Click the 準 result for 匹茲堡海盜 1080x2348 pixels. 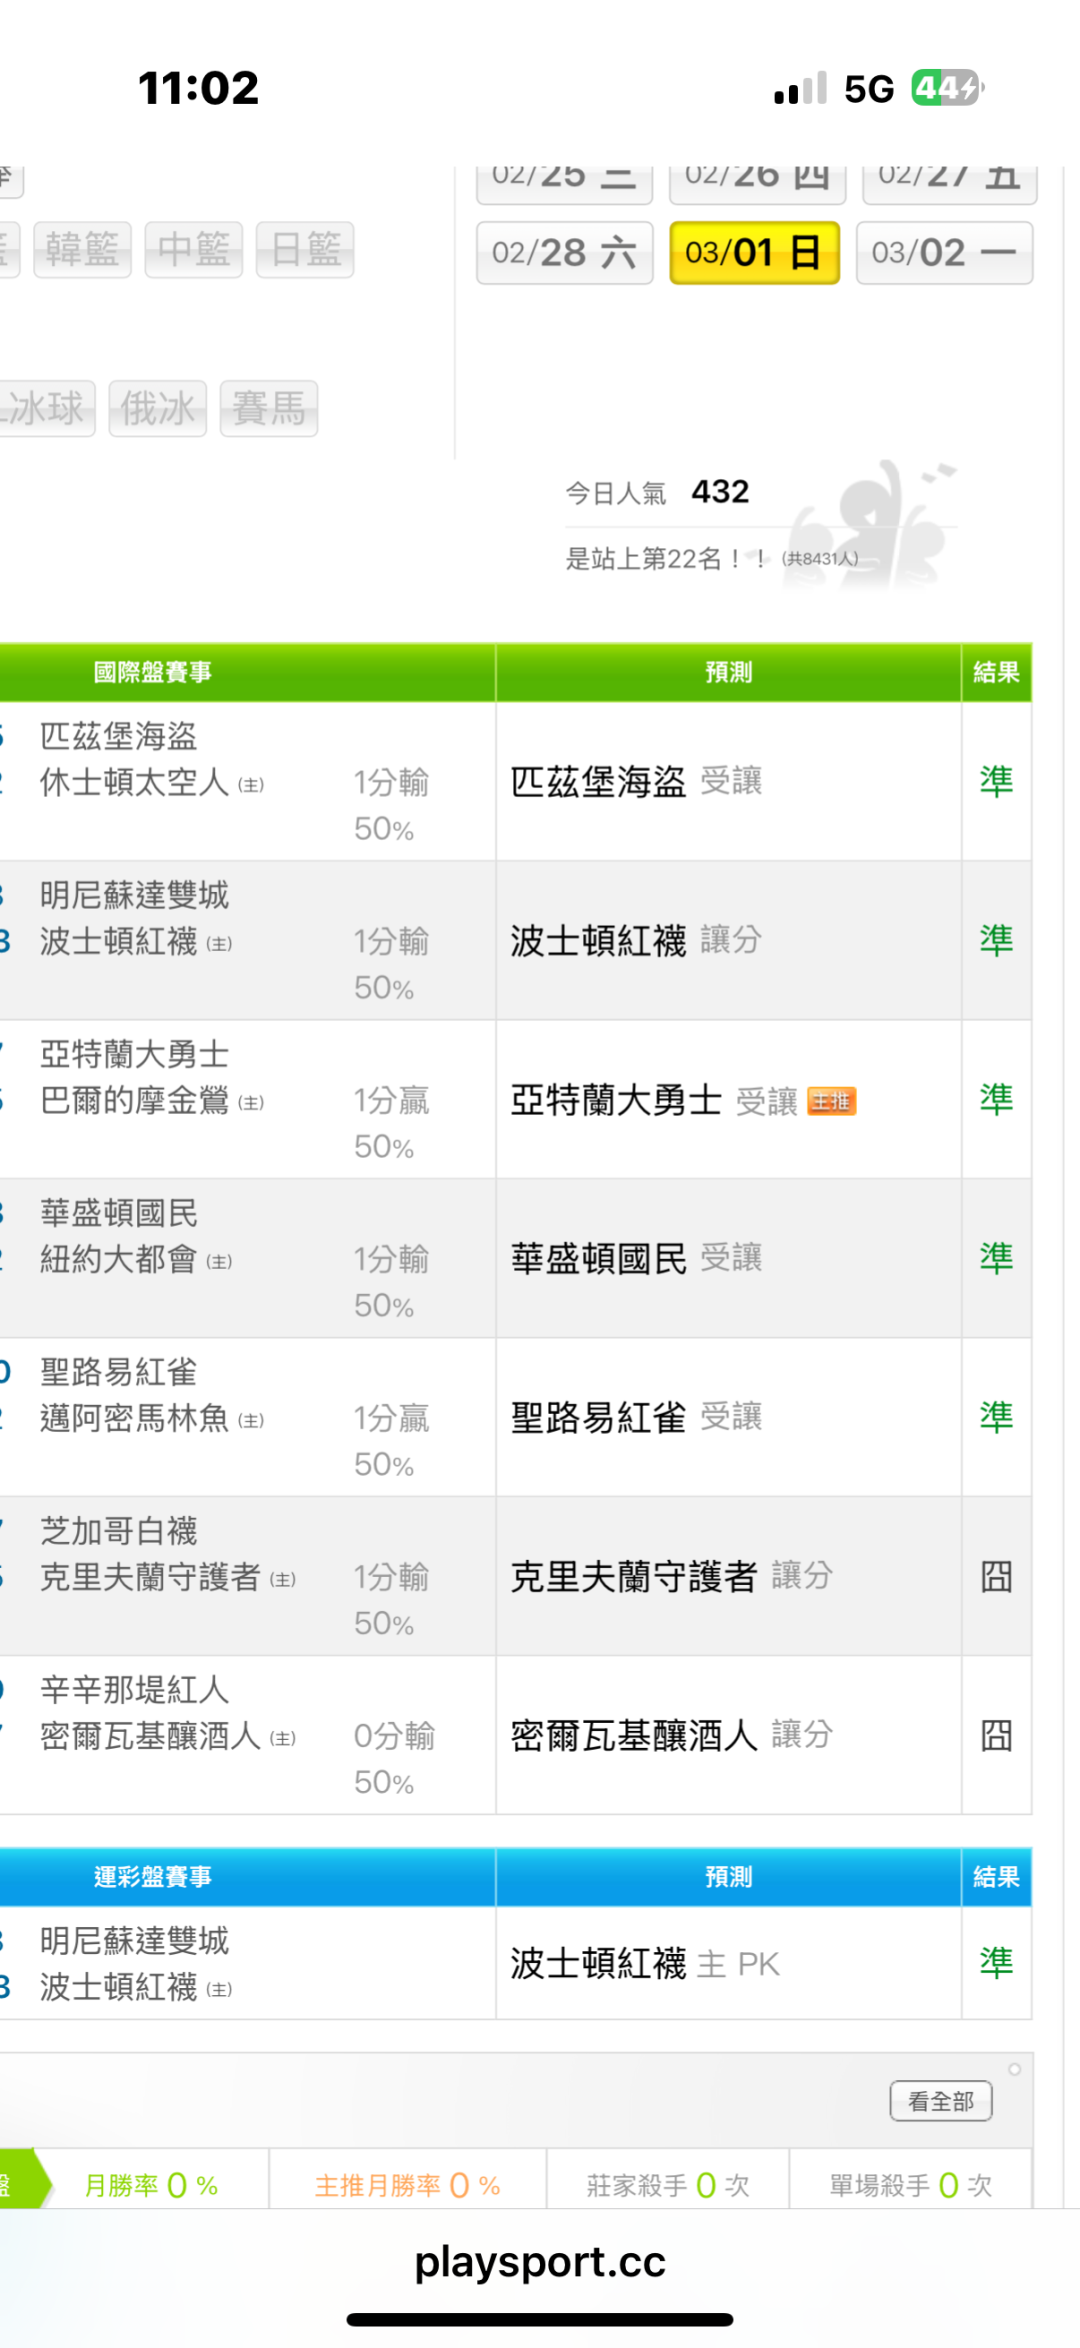tap(996, 781)
